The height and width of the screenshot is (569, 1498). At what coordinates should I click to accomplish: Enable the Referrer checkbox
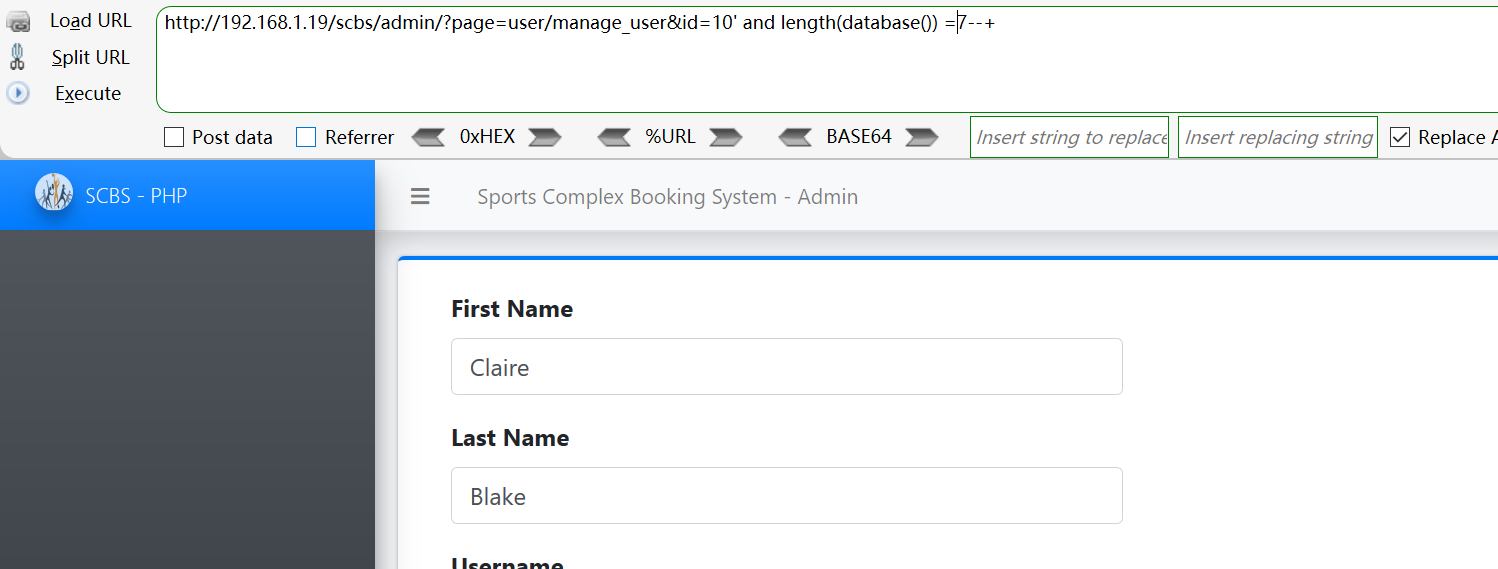point(306,137)
